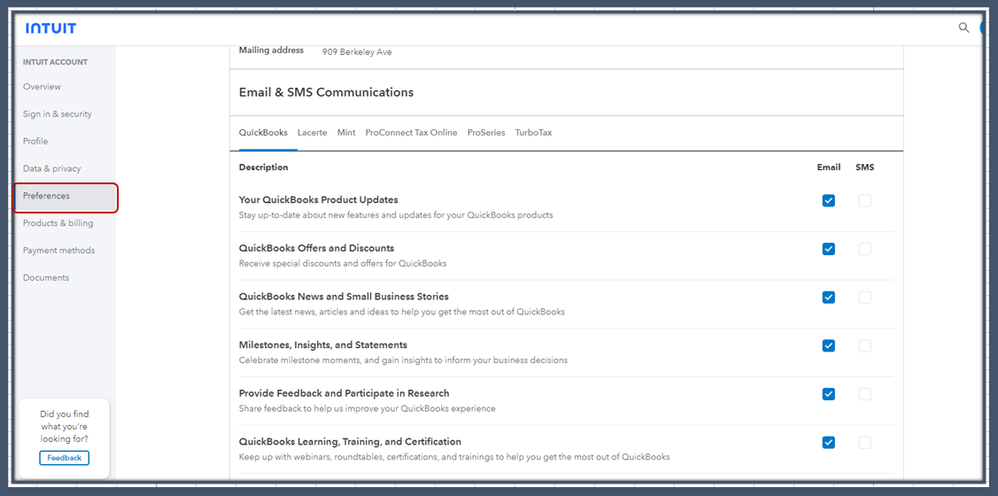
Task: Open Sign in & security
Action: pyautogui.click(x=57, y=114)
